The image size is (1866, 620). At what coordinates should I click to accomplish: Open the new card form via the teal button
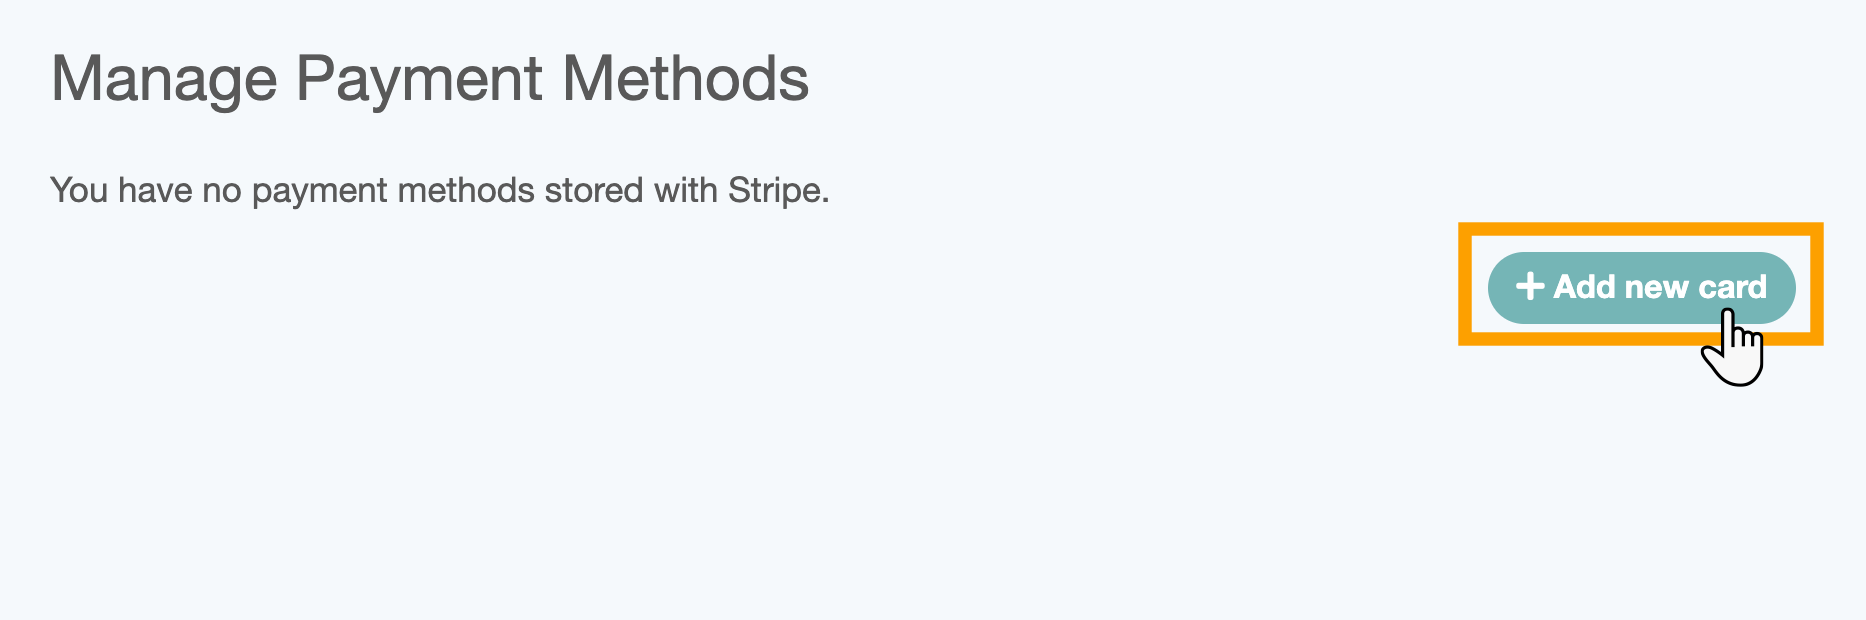click(x=1641, y=287)
